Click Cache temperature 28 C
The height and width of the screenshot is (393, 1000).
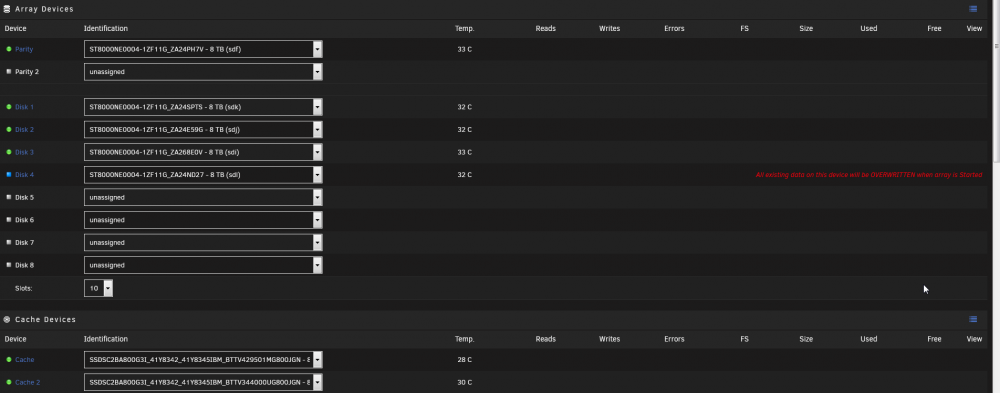[x=464, y=360]
